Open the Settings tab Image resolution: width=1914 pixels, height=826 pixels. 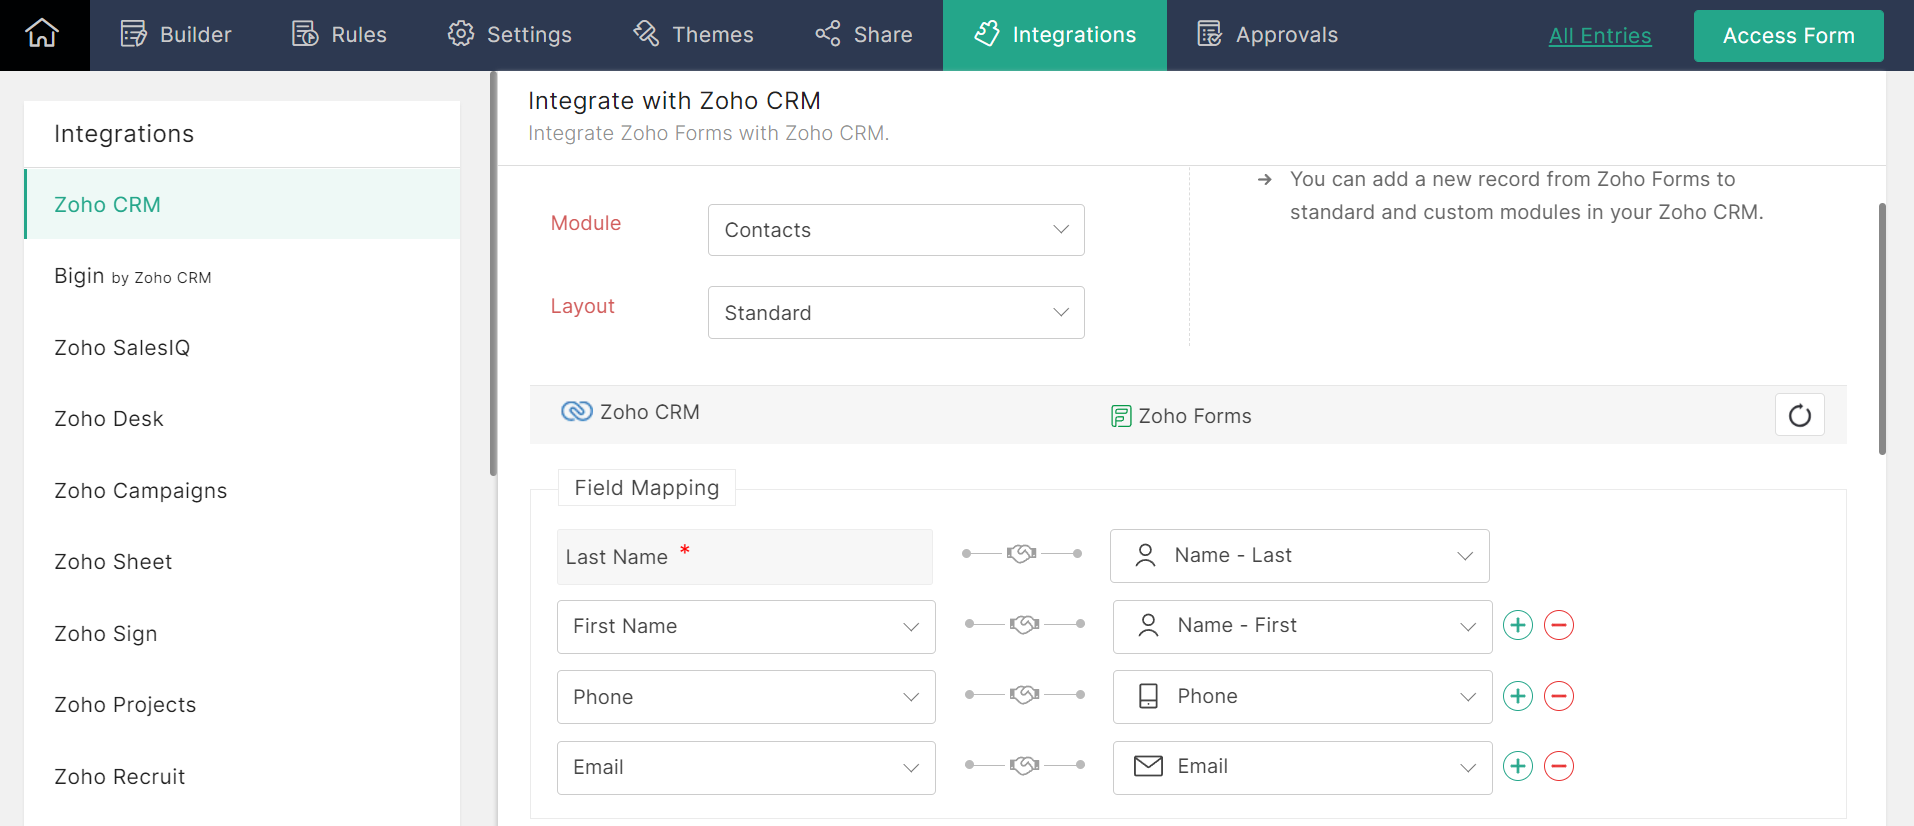510,35
